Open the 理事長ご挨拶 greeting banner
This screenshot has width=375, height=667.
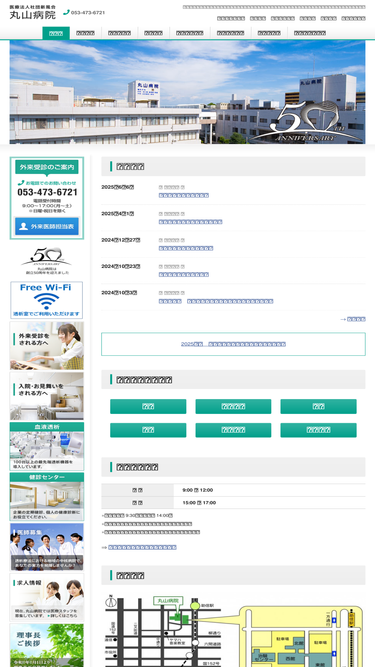47,645
